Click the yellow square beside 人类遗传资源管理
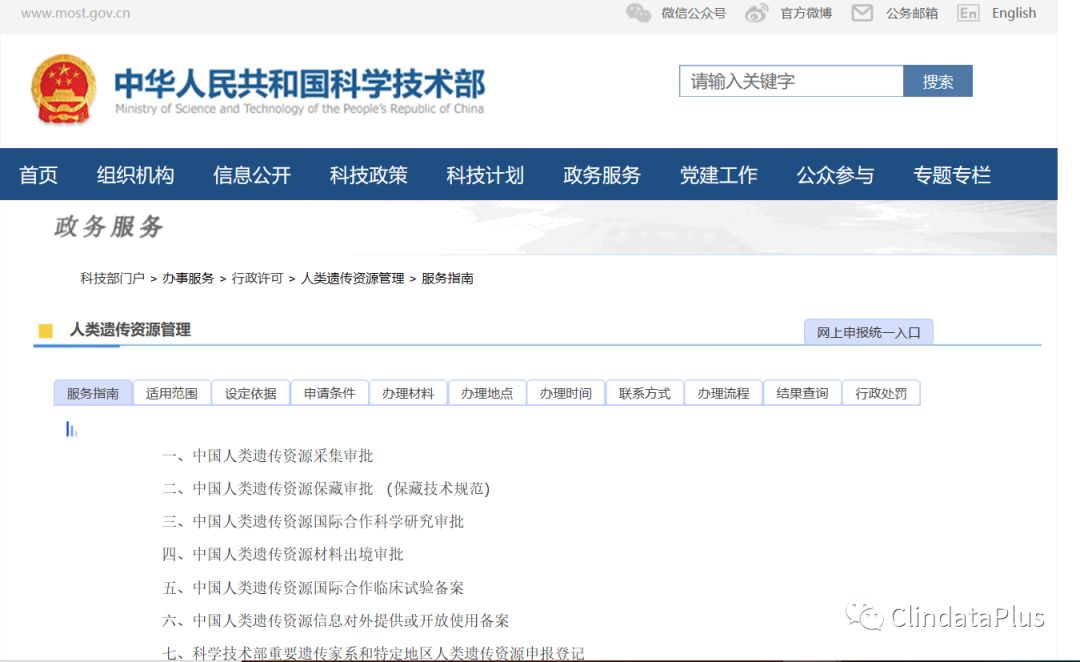 coord(45,331)
